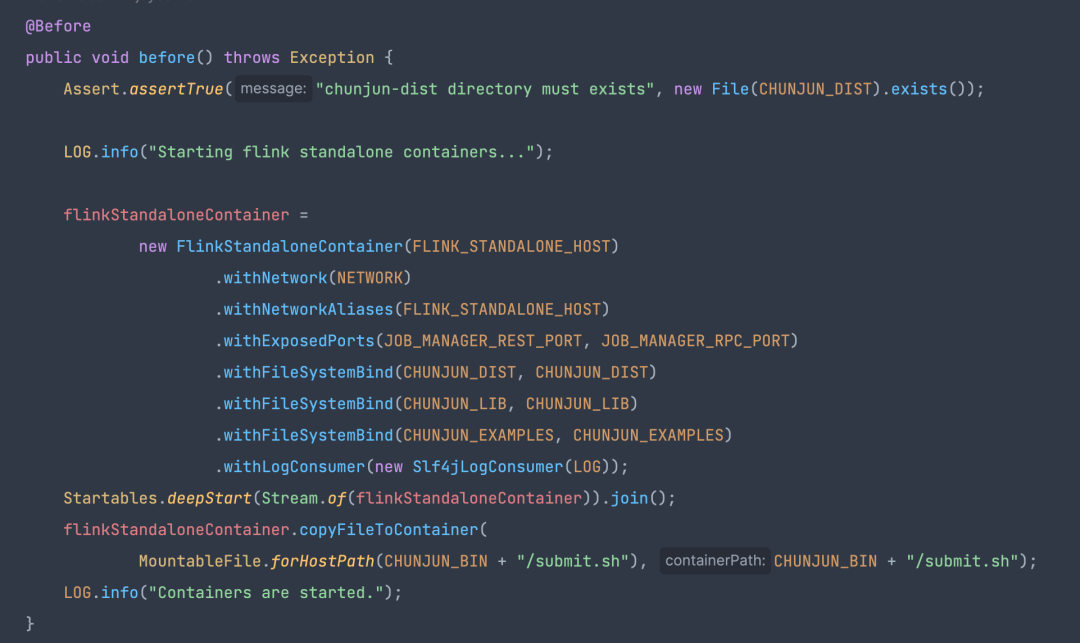This screenshot has width=1080, height=643.
Task: Click the "chunjun-dist directory must exists" string
Action: pyautogui.click(x=486, y=89)
